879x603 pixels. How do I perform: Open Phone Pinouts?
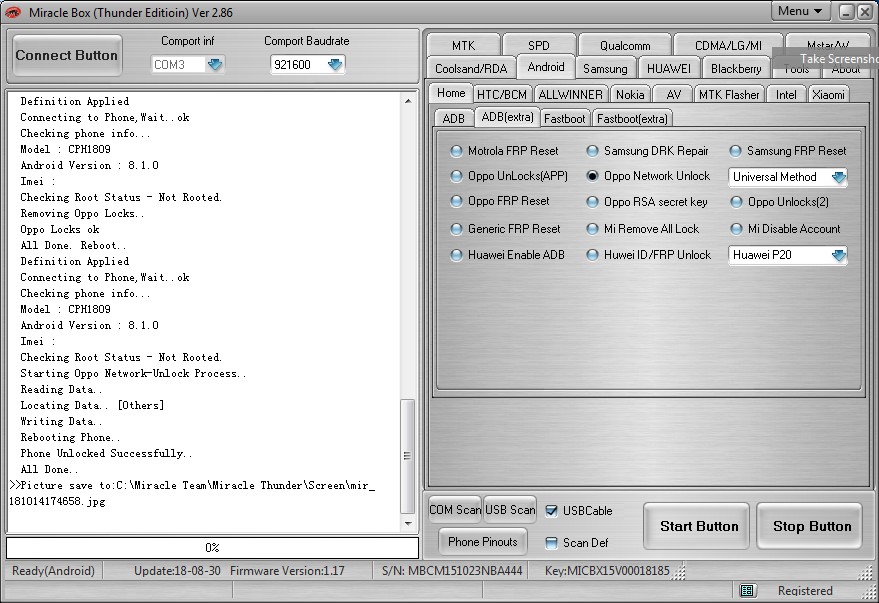click(483, 542)
